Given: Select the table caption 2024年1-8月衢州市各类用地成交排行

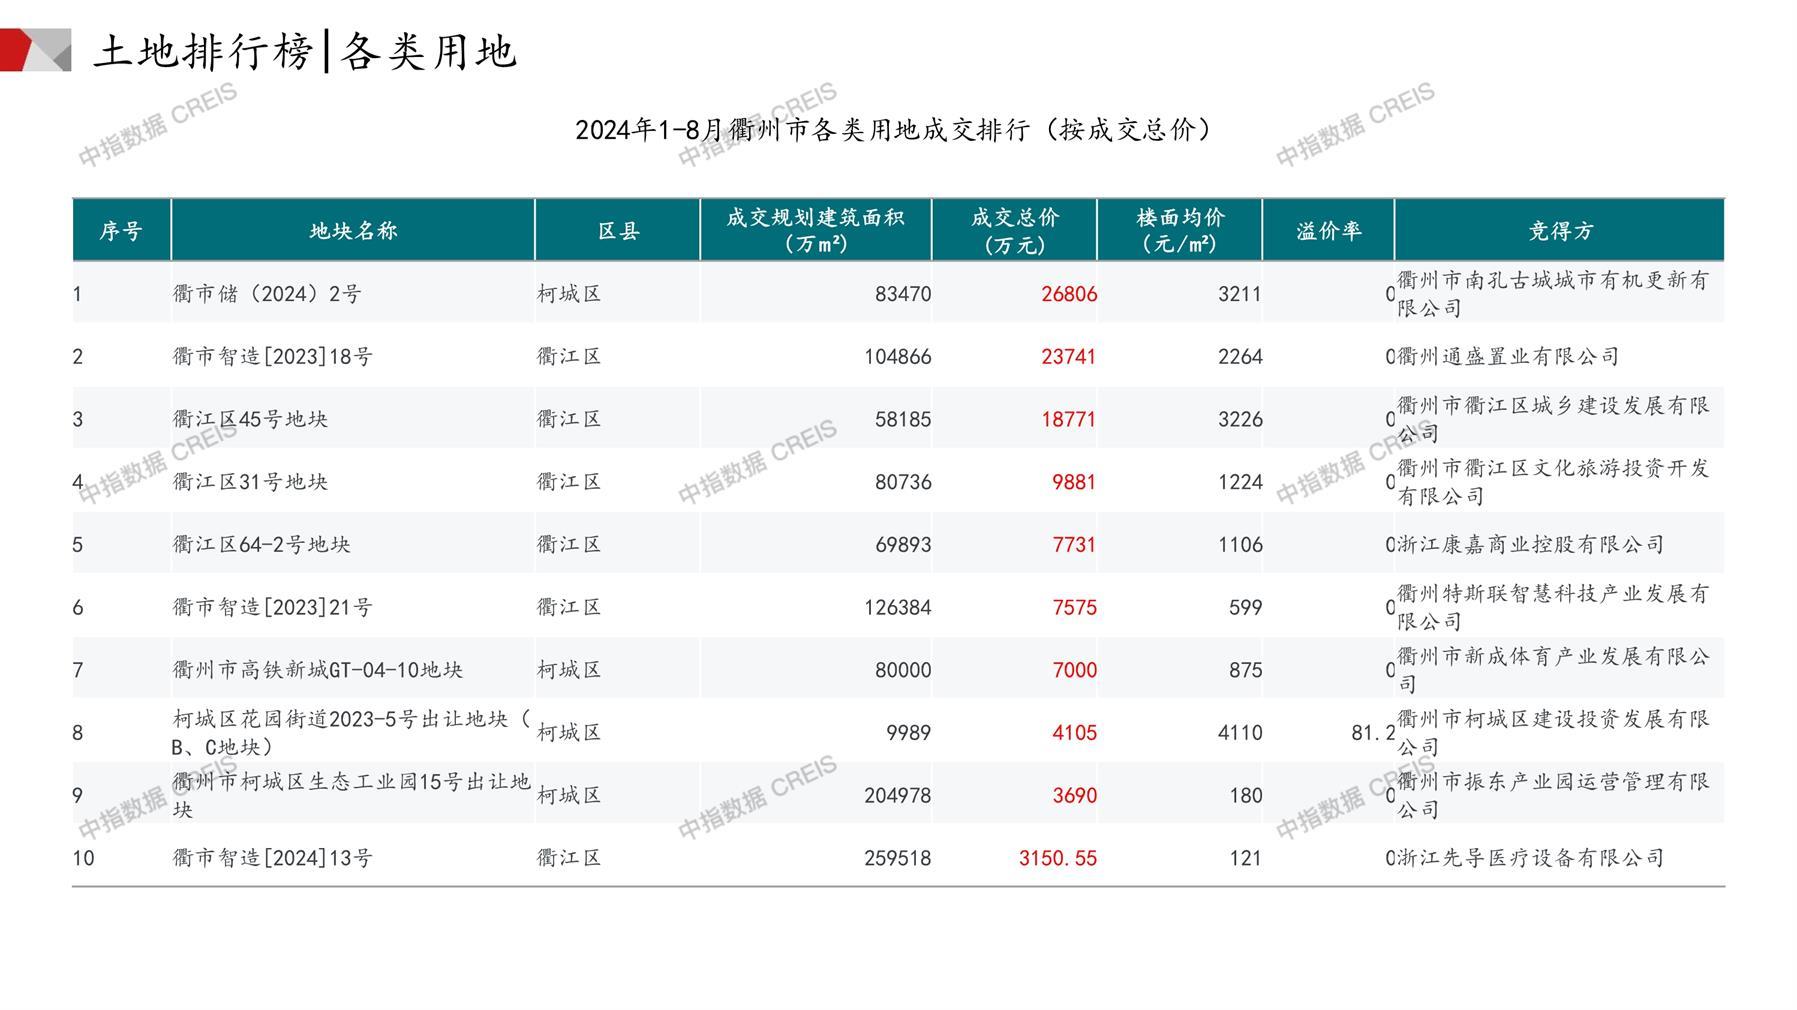Looking at the screenshot, I should (894, 130).
